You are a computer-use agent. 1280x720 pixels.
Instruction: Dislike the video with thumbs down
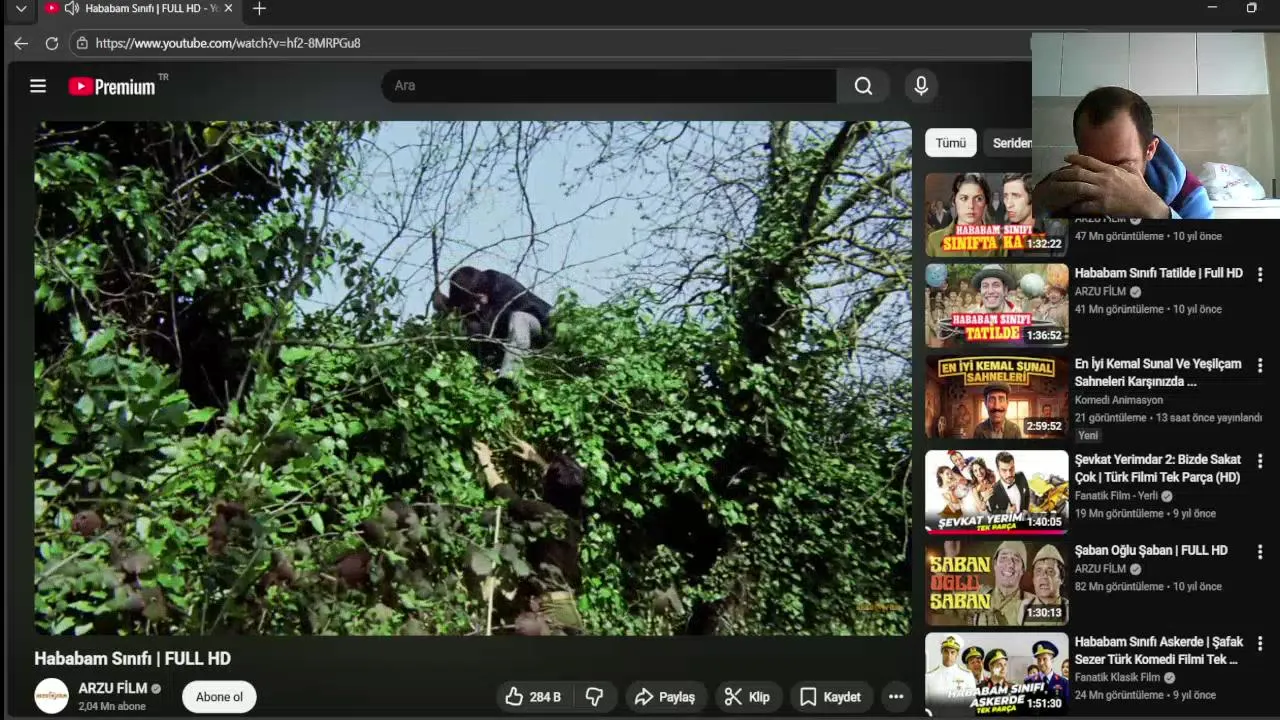pos(594,697)
